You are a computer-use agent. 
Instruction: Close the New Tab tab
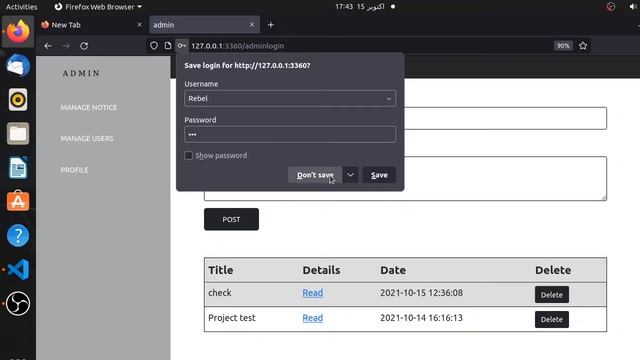139,25
